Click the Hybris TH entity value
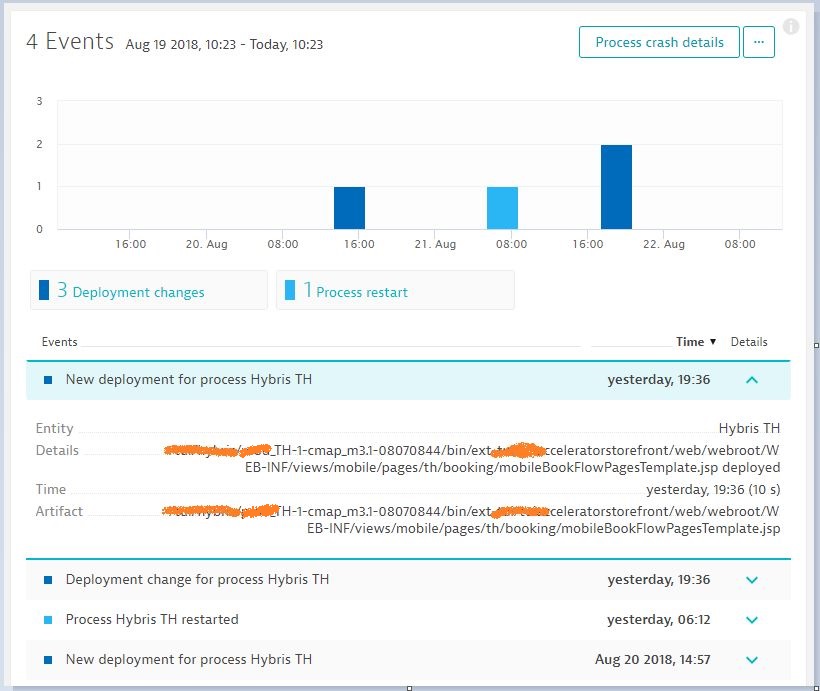 pyautogui.click(x=749, y=428)
